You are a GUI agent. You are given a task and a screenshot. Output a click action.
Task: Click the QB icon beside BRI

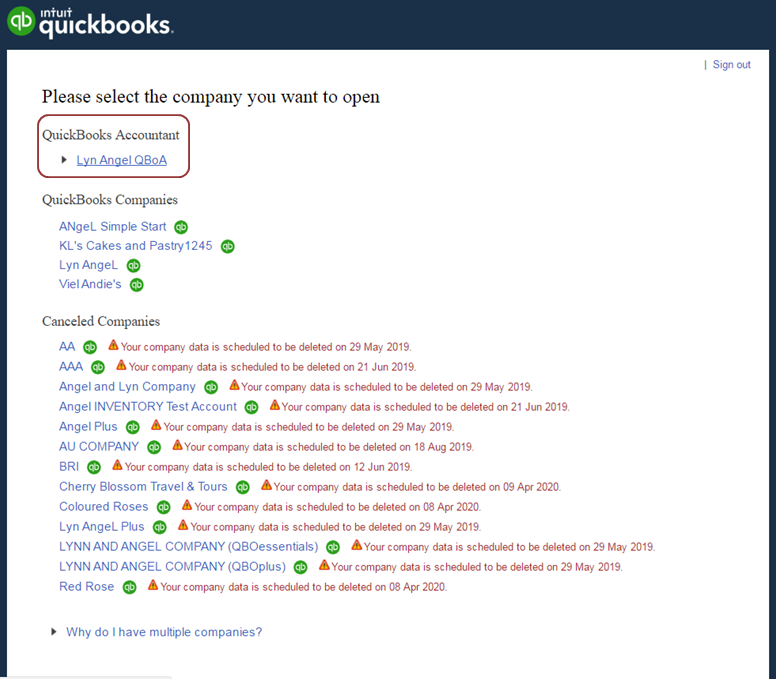tap(94, 467)
